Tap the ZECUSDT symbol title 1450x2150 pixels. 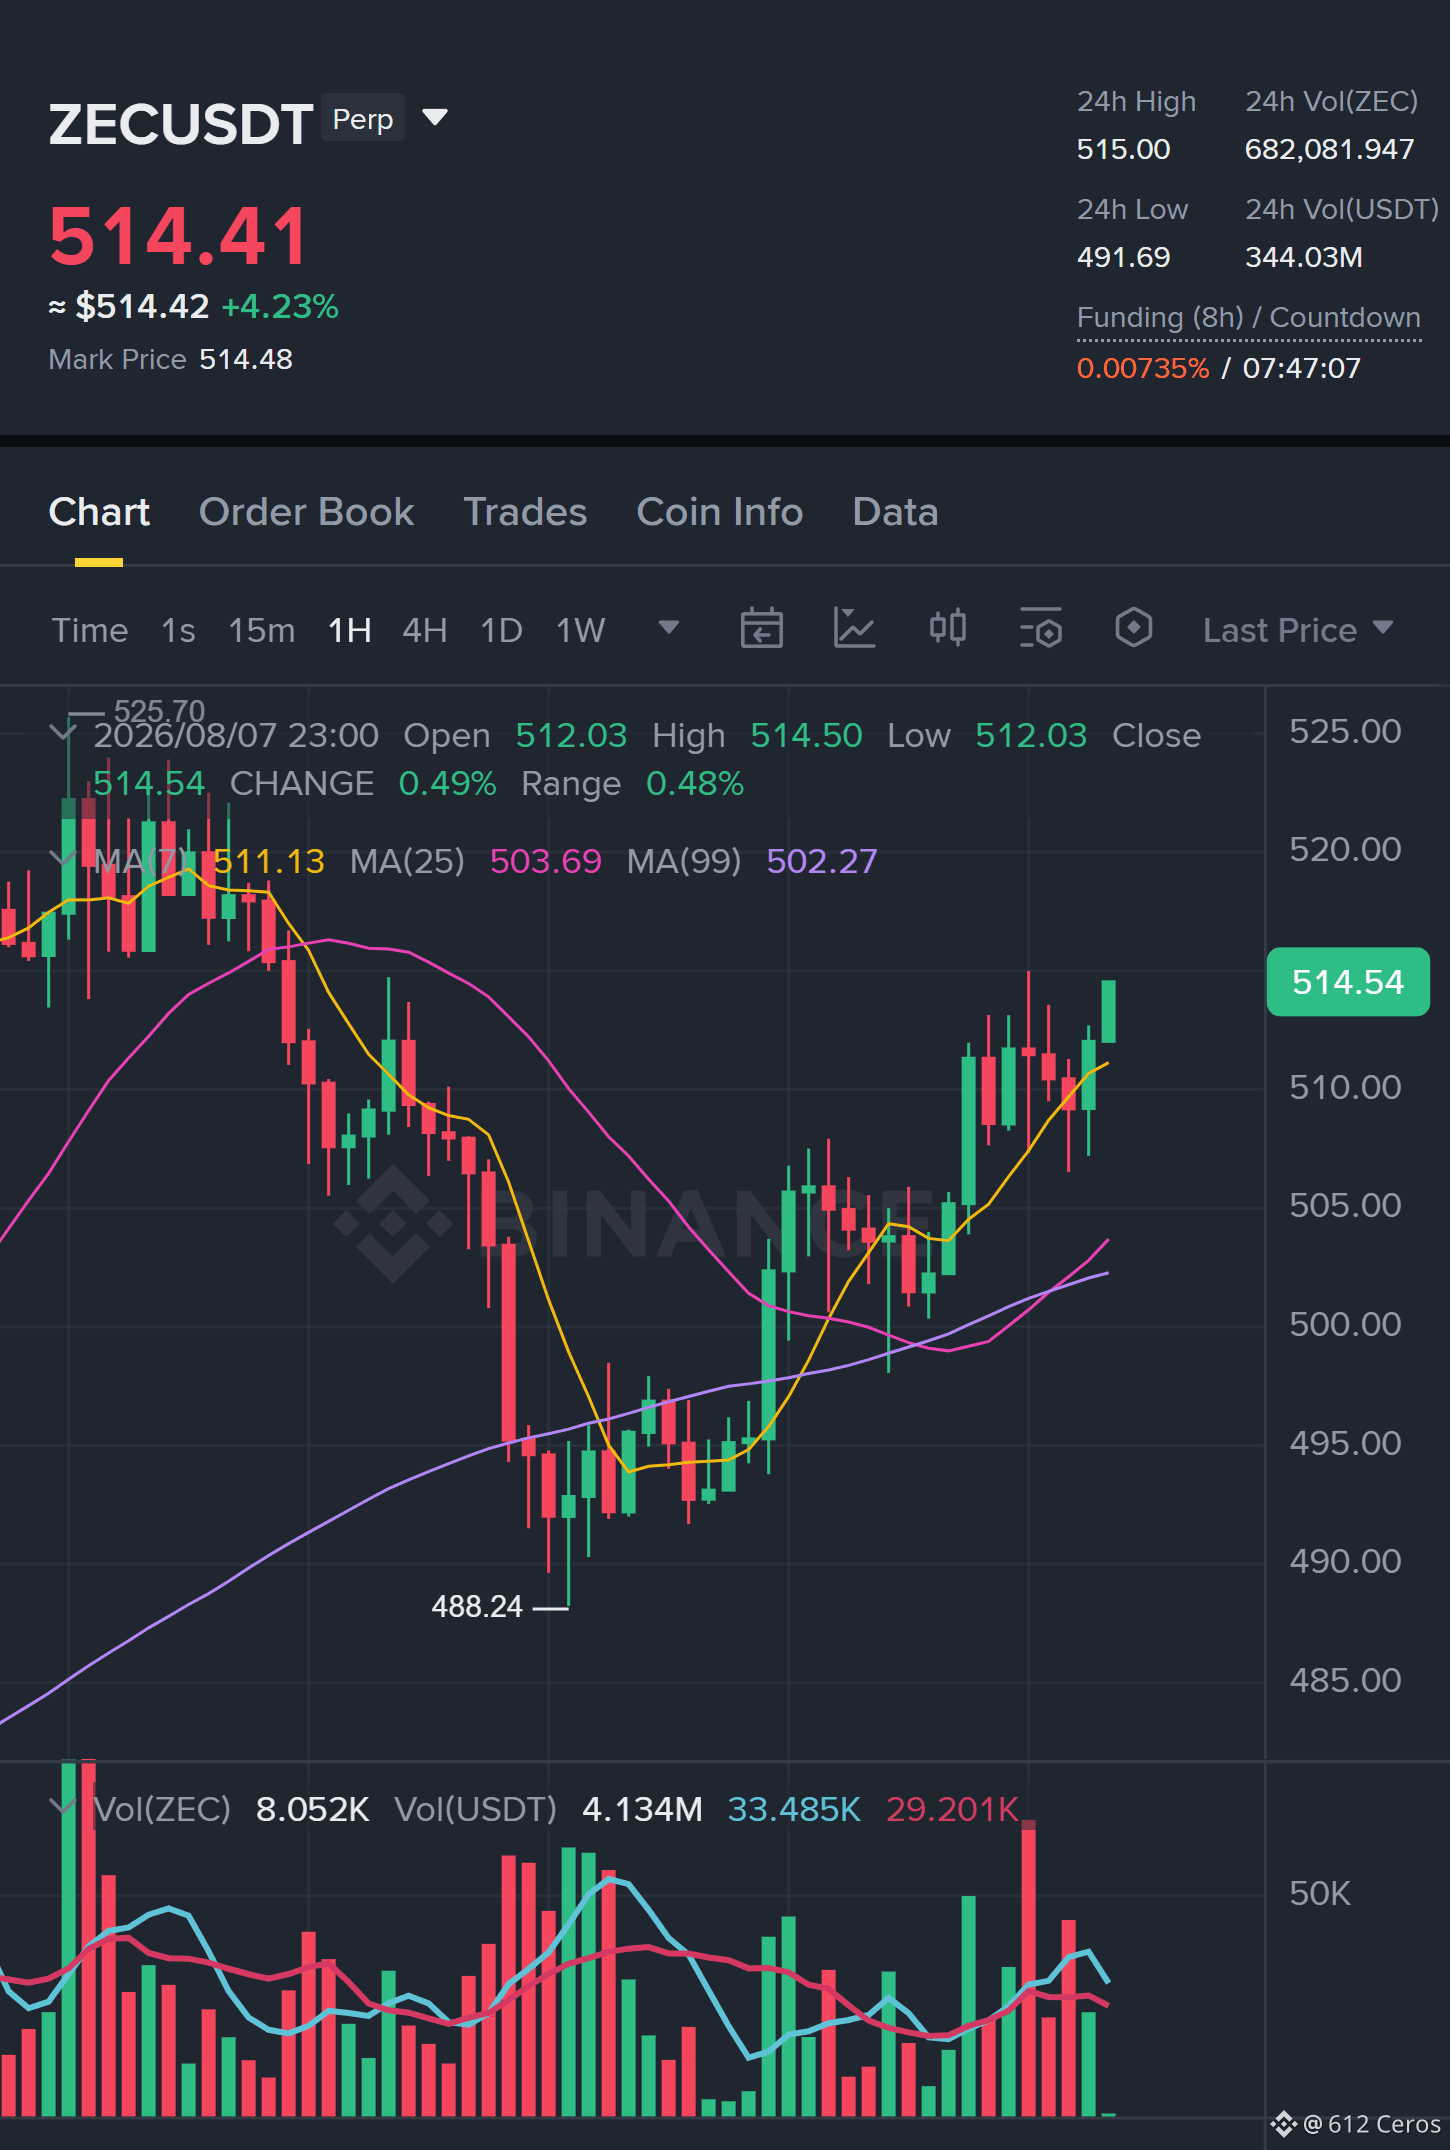[x=181, y=124]
